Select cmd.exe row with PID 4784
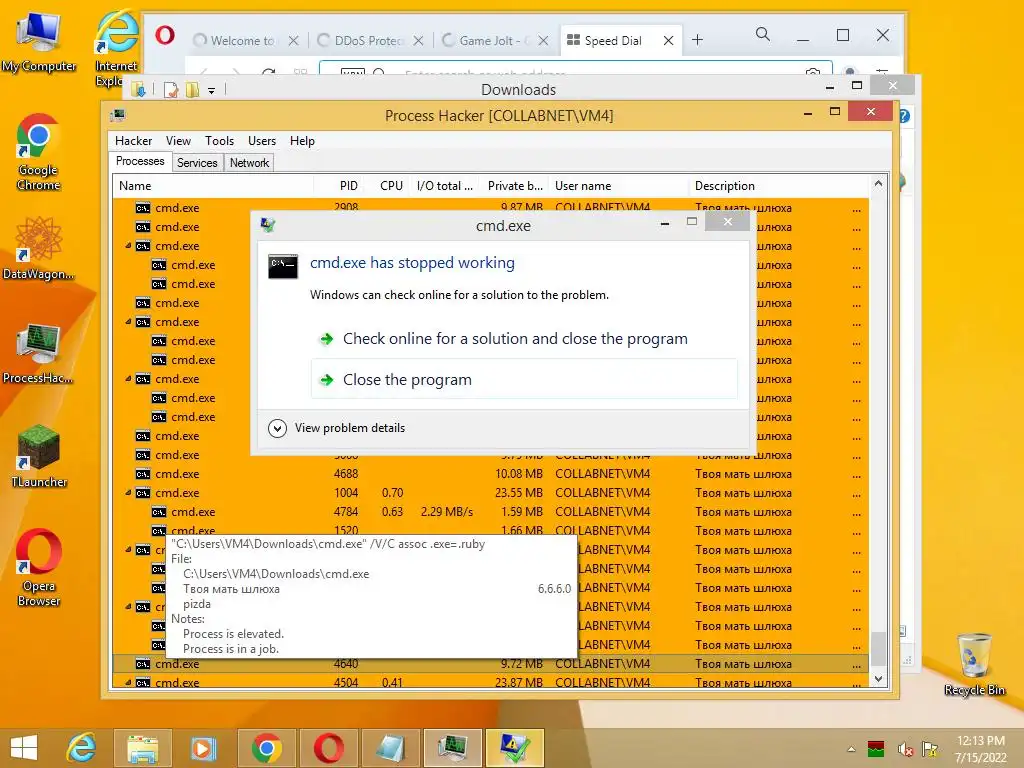1024x768 pixels. click(490, 511)
